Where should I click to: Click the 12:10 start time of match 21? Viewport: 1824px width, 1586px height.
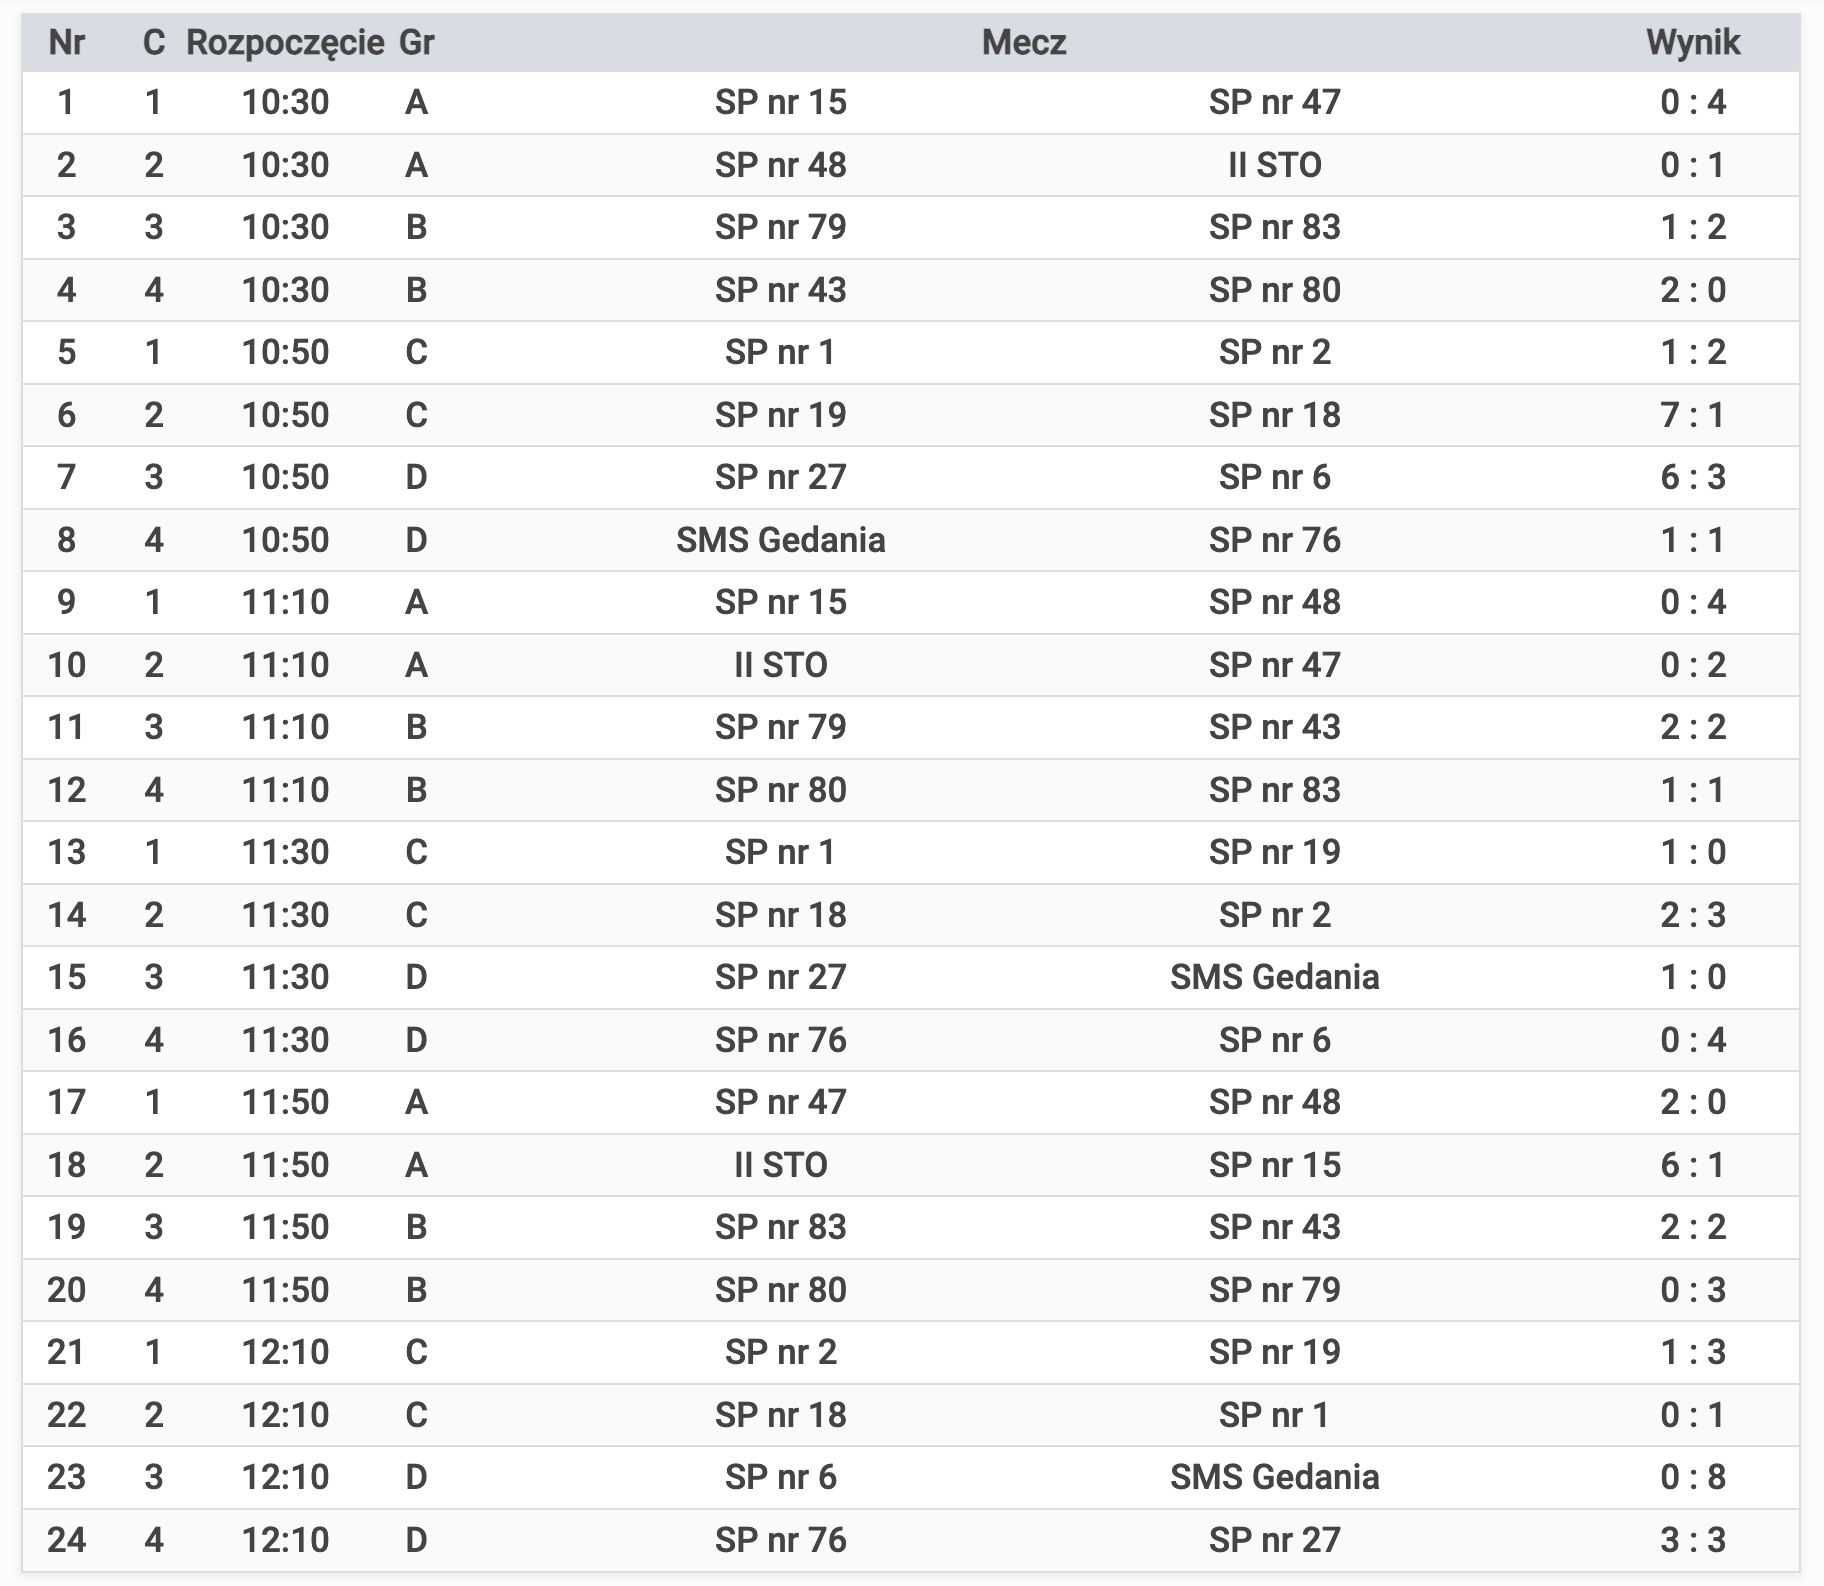tap(285, 1352)
